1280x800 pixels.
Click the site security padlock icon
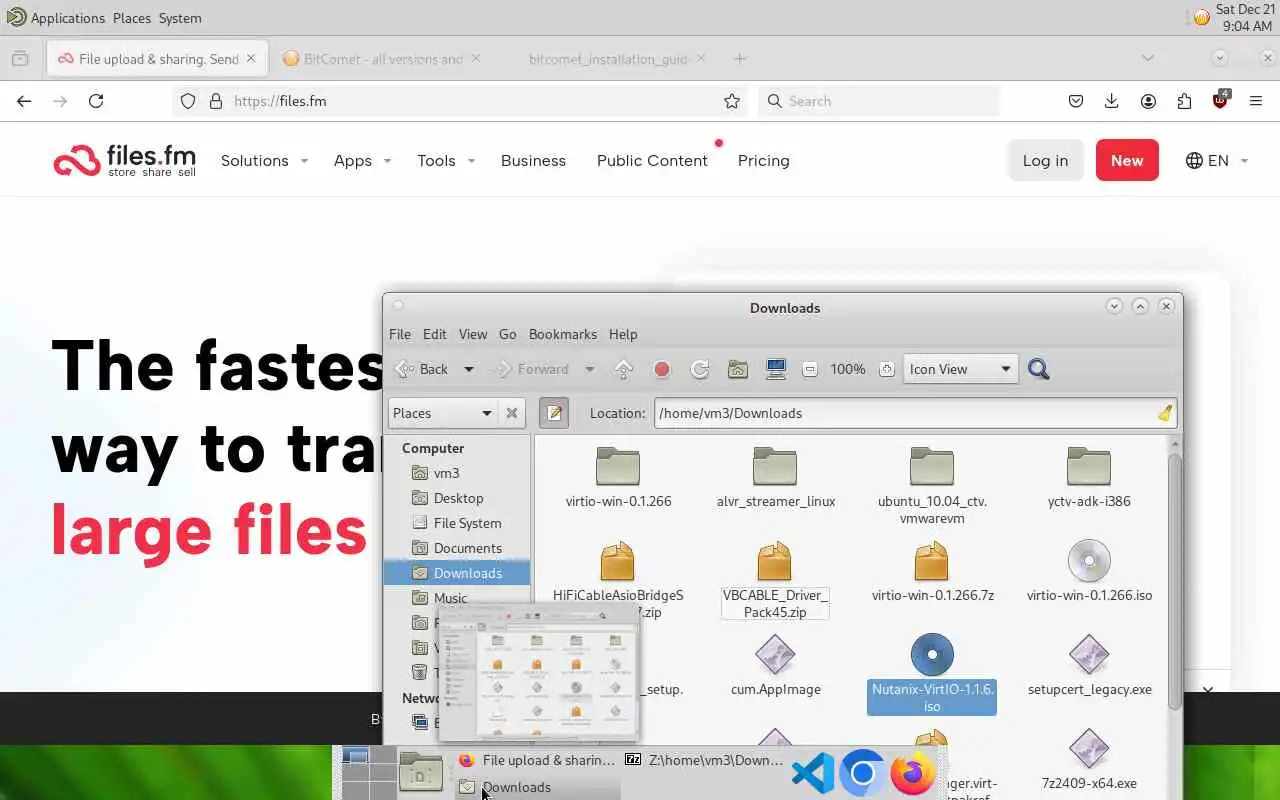[x=215, y=101]
